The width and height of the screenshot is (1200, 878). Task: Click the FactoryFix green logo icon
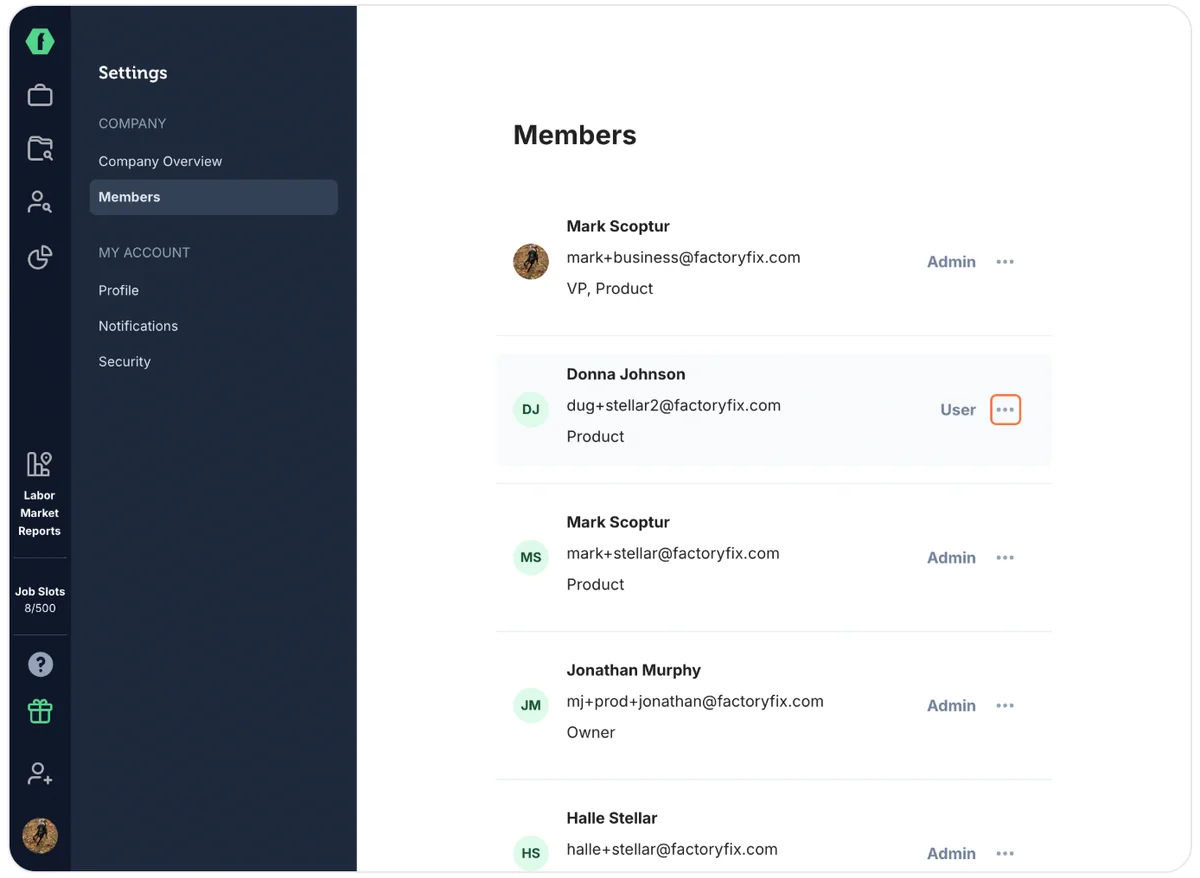pos(40,41)
